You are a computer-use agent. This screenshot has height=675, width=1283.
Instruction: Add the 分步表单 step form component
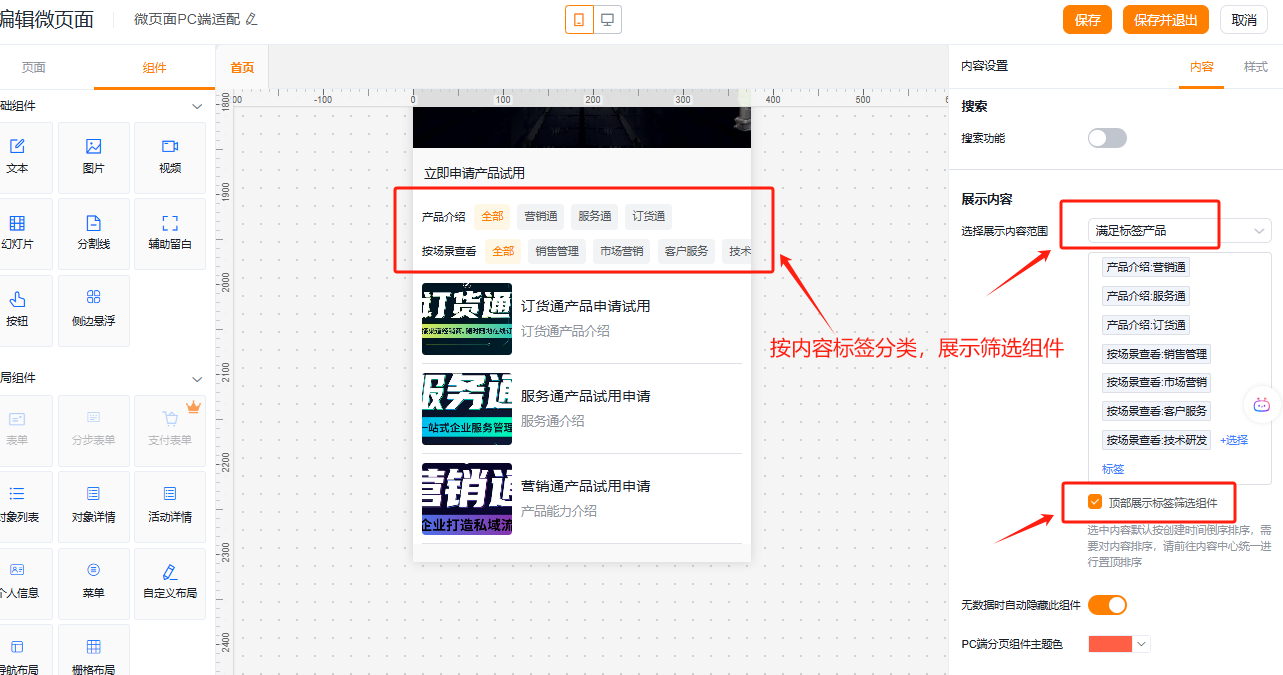click(94, 430)
